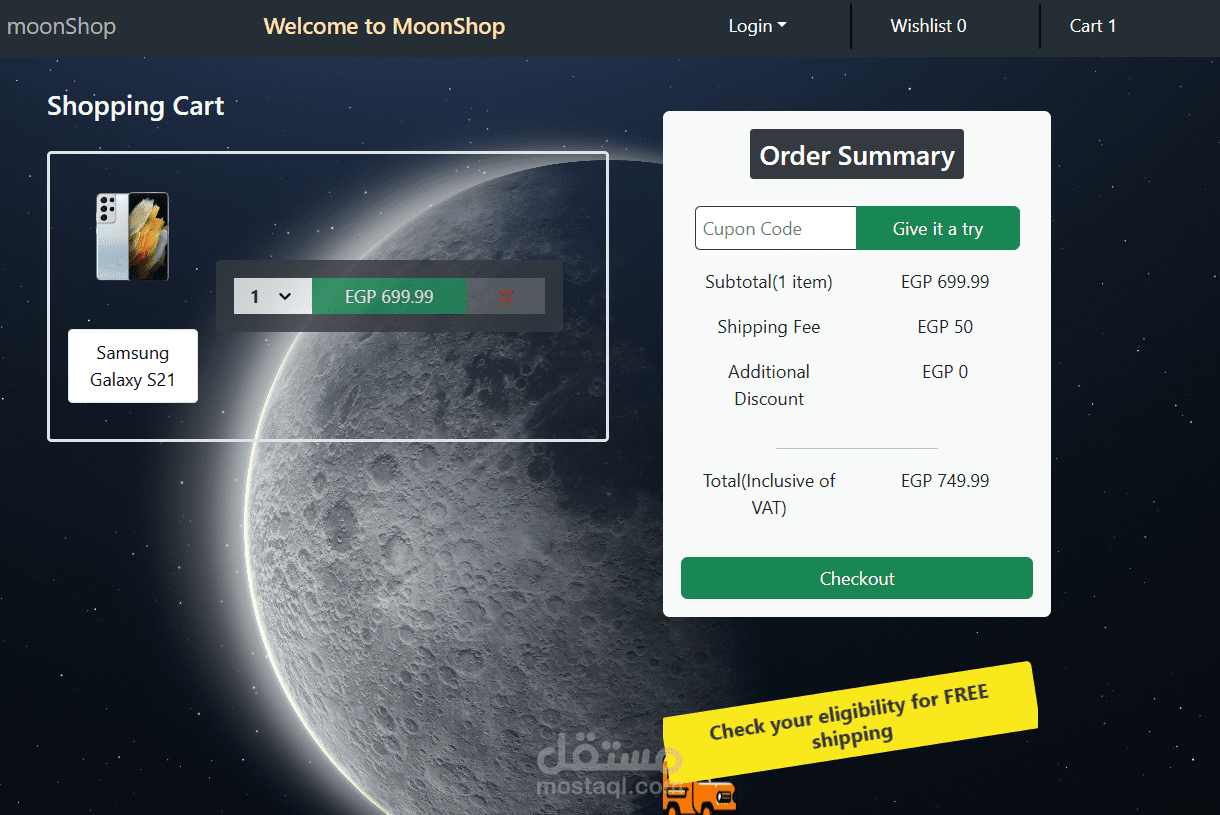Select the EGP 0 discount value
The image size is (1220, 815).
[945, 372]
